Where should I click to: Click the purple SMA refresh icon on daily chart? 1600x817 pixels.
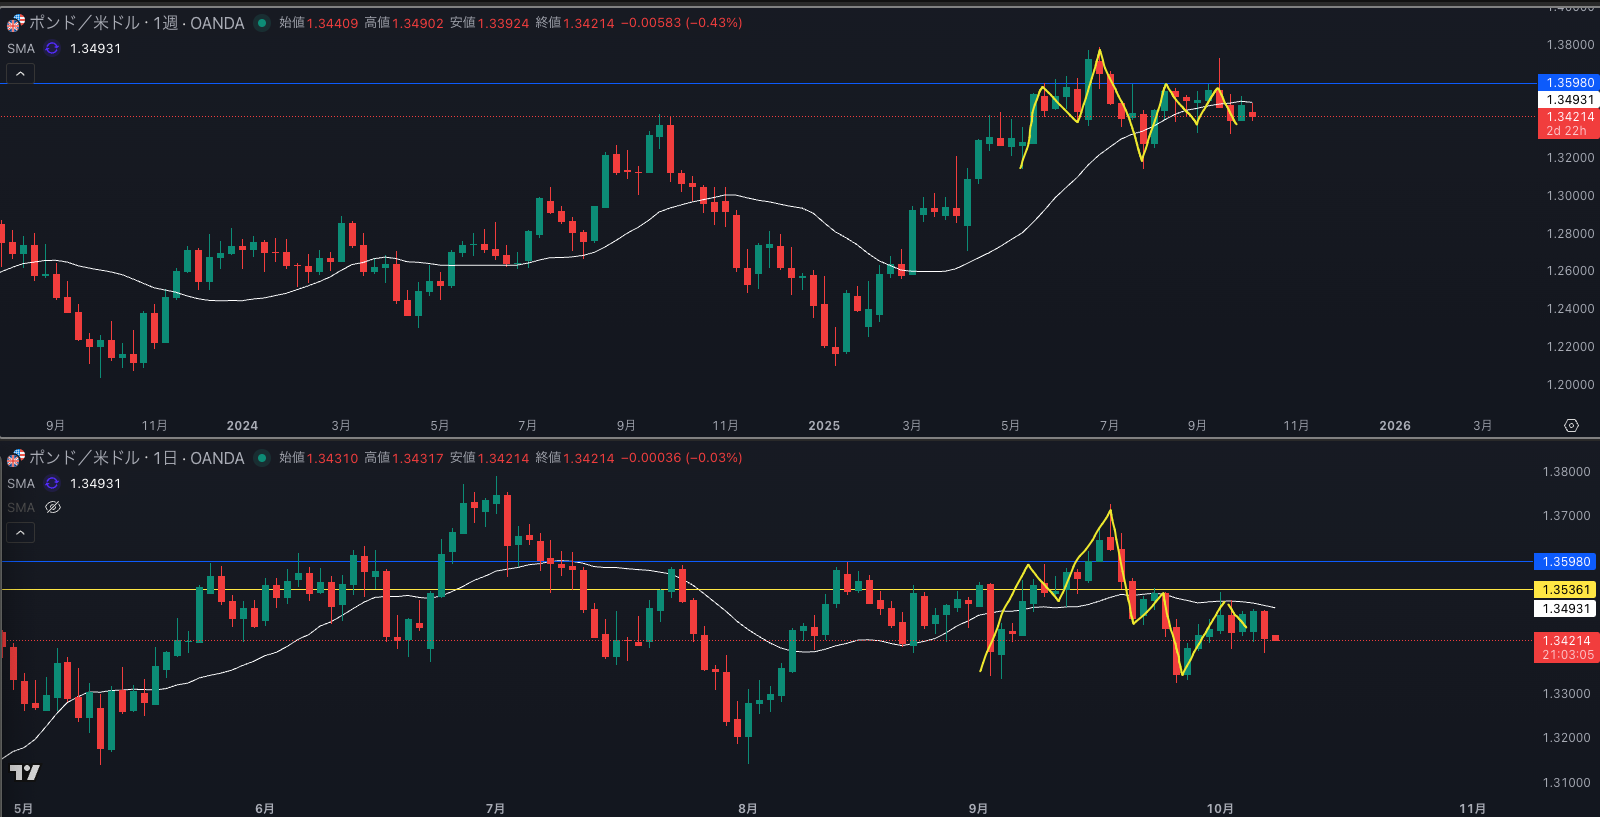point(52,483)
